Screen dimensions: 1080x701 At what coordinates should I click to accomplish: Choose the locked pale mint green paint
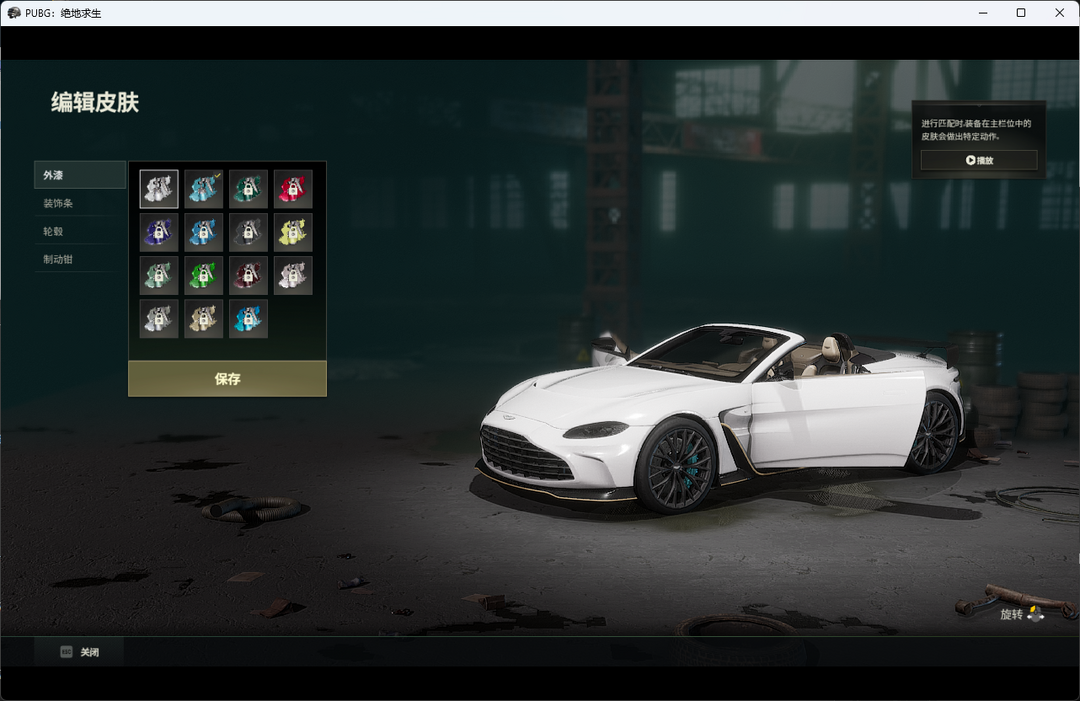[158, 275]
